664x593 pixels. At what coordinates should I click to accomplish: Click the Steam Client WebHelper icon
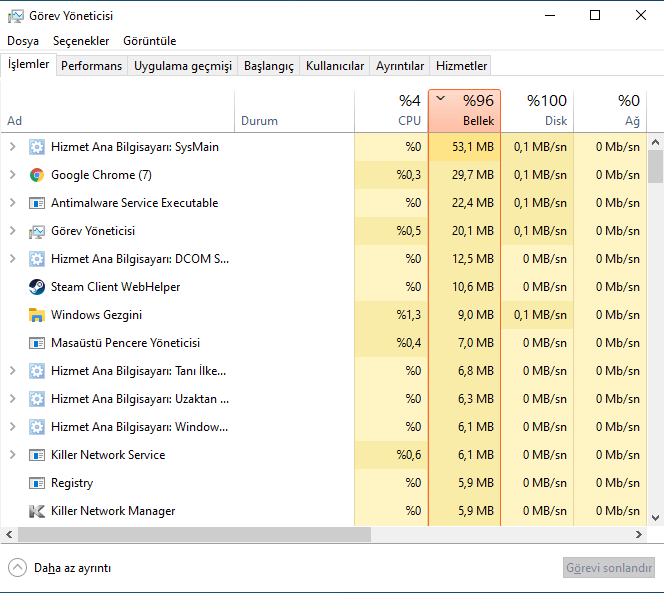tap(37, 287)
